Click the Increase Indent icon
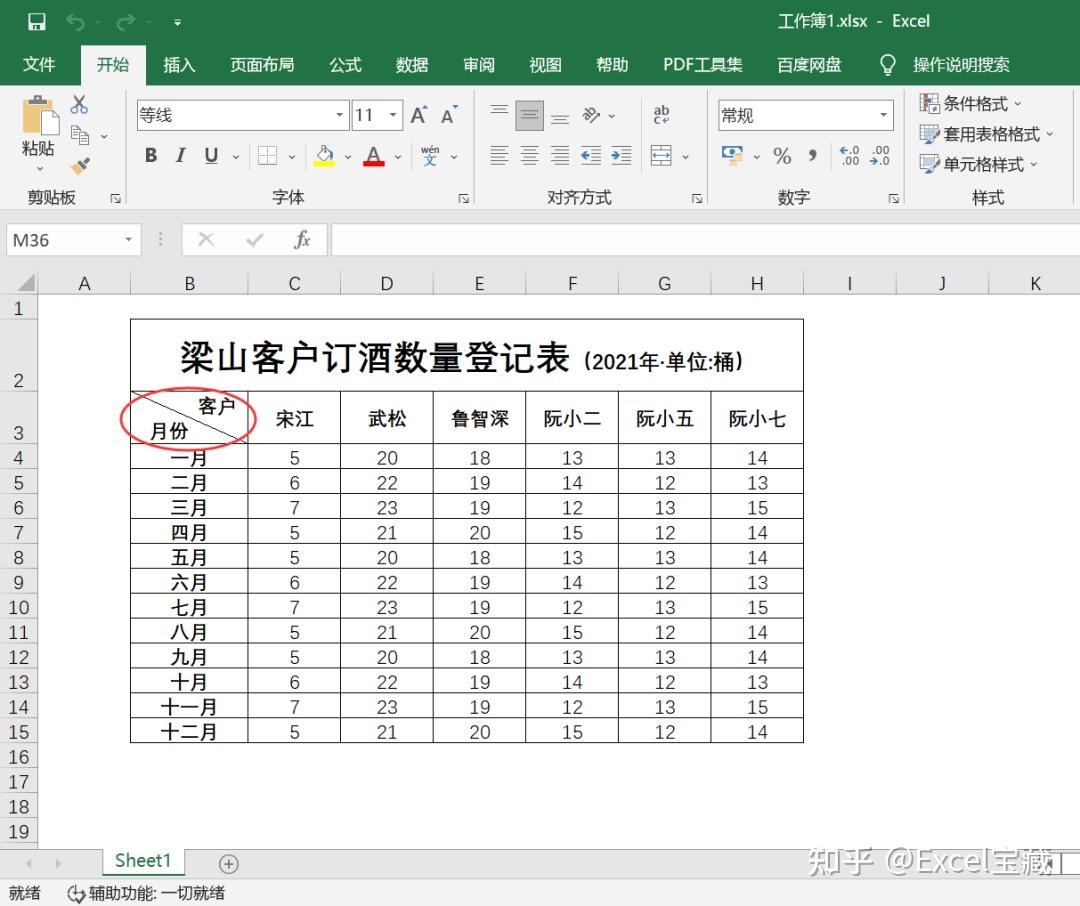 pos(622,155)
